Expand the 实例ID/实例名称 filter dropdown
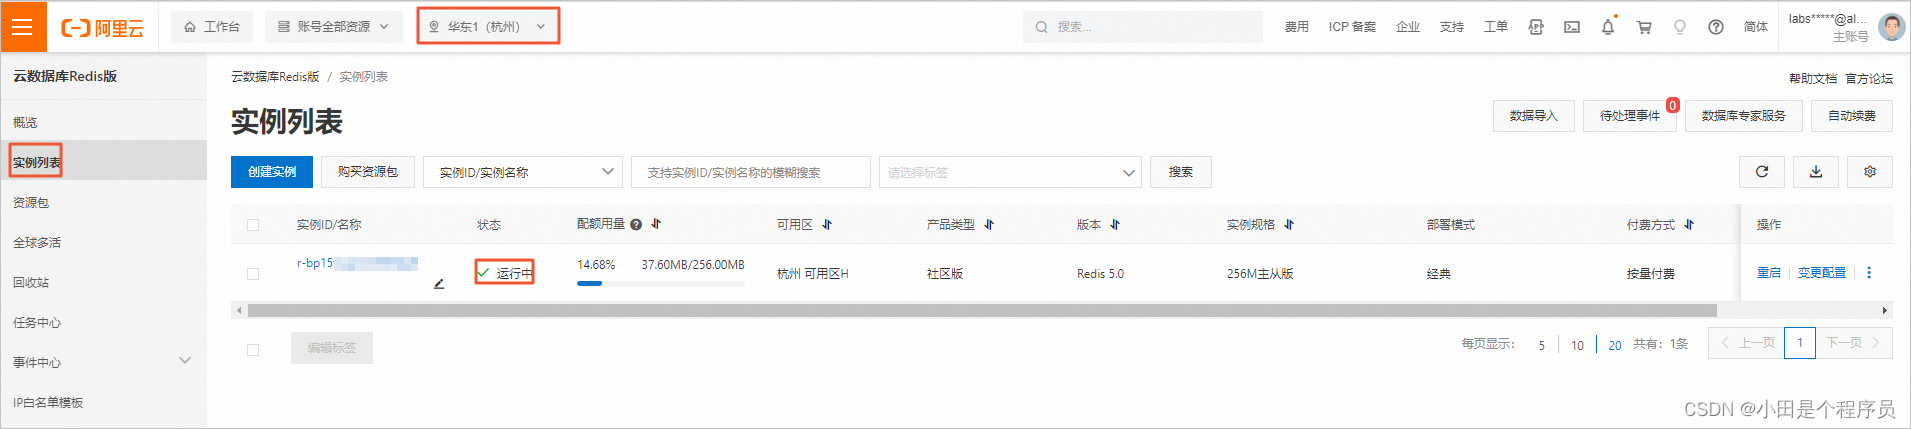 coord(522,172)
